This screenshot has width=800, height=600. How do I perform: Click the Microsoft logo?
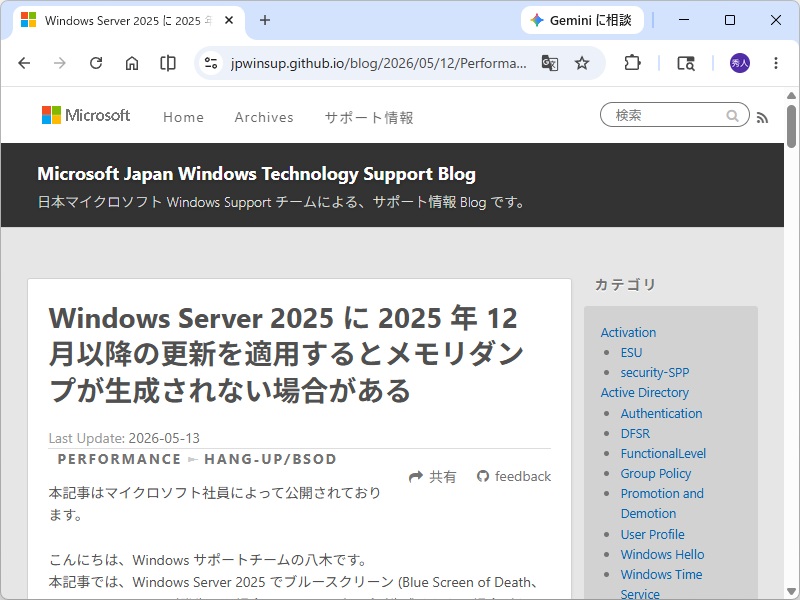86,115
